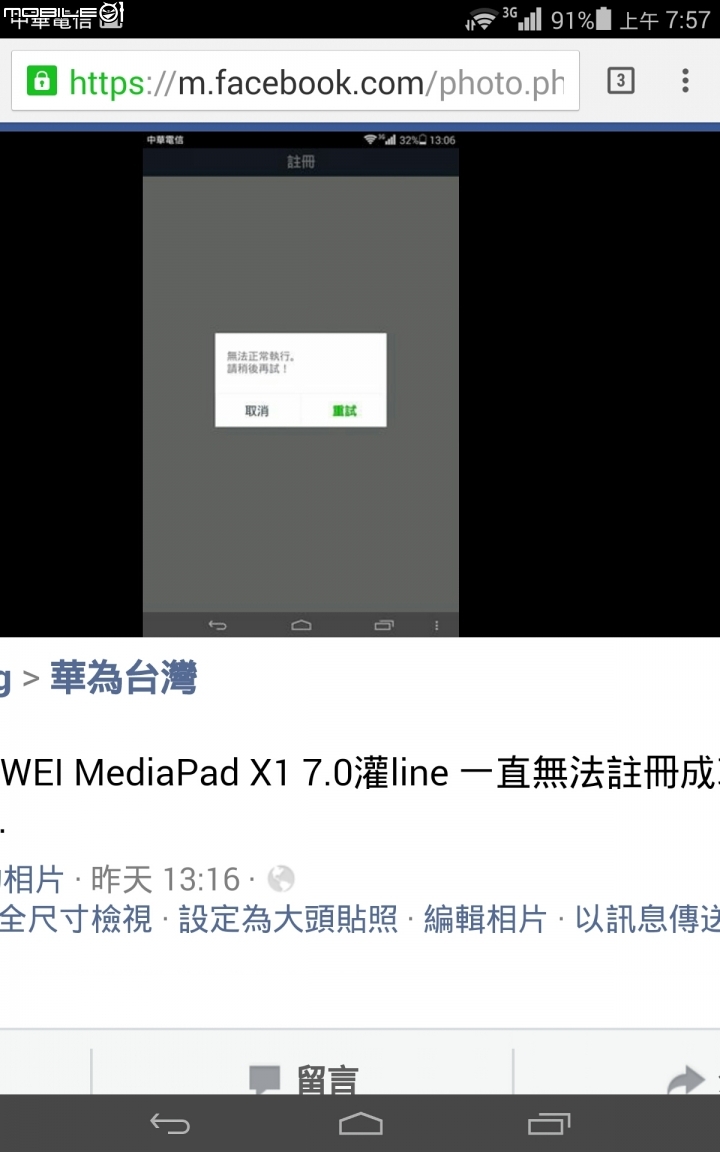
Task: Select 設定為大頭貼照 link
Action: (288, 918)
